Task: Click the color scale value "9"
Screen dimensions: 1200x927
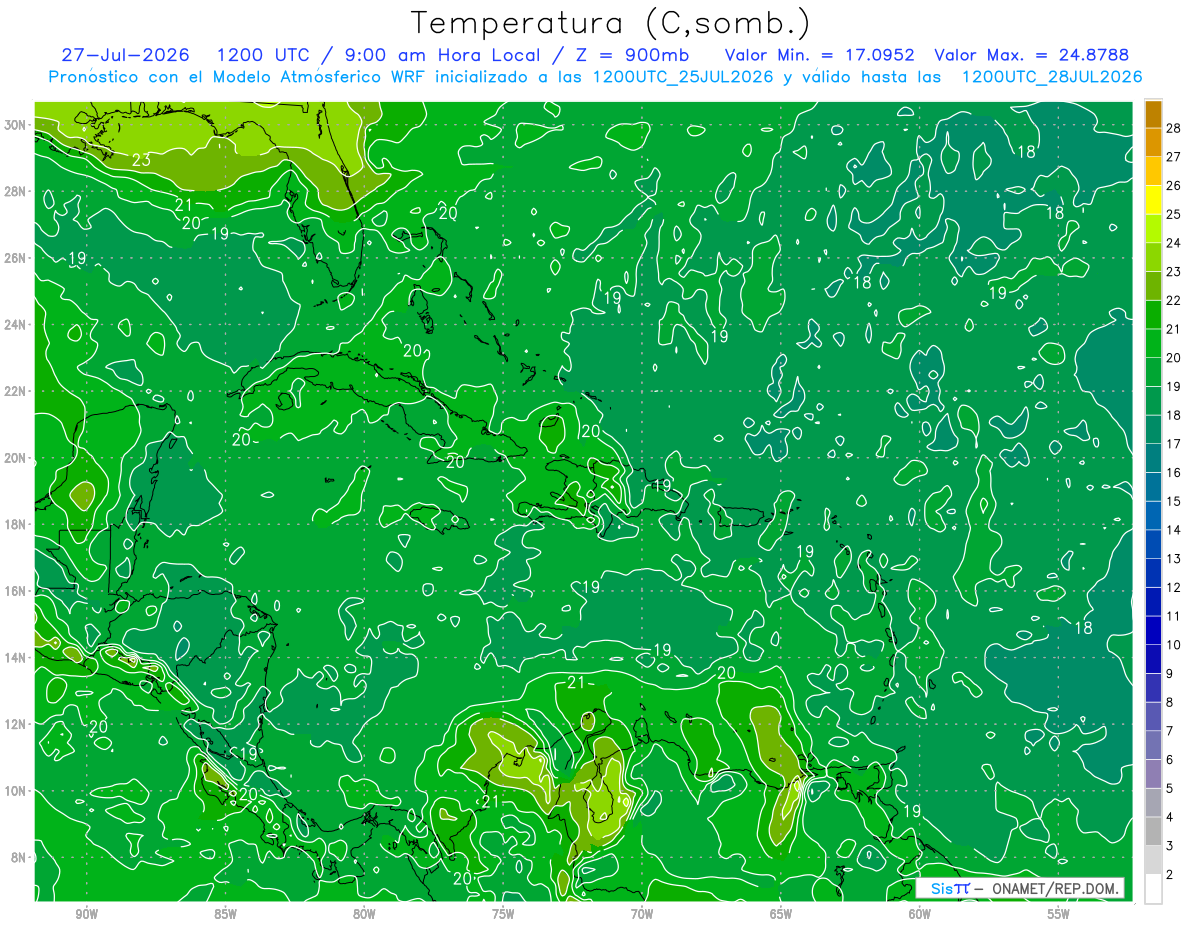Action: [x=1170, y=673]
